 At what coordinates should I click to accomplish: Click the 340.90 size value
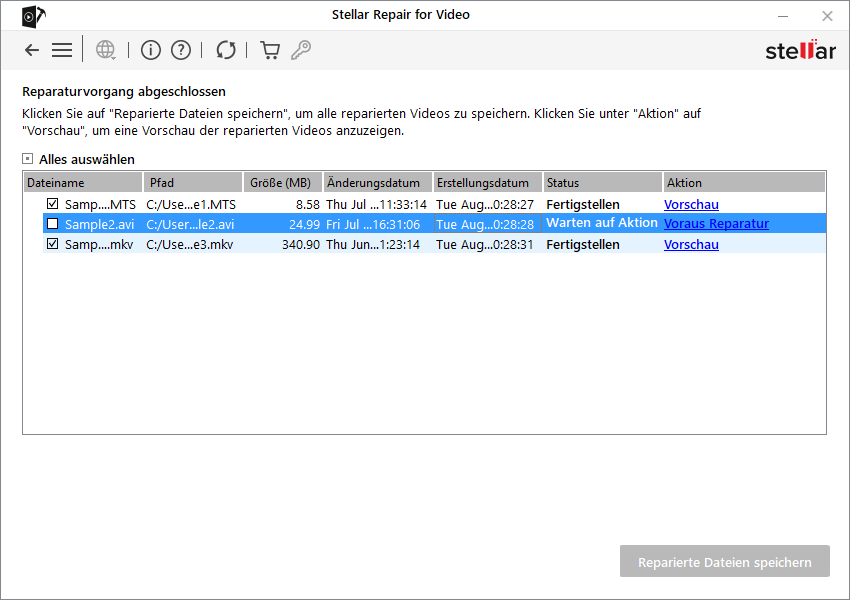click(x=301, y=244)
